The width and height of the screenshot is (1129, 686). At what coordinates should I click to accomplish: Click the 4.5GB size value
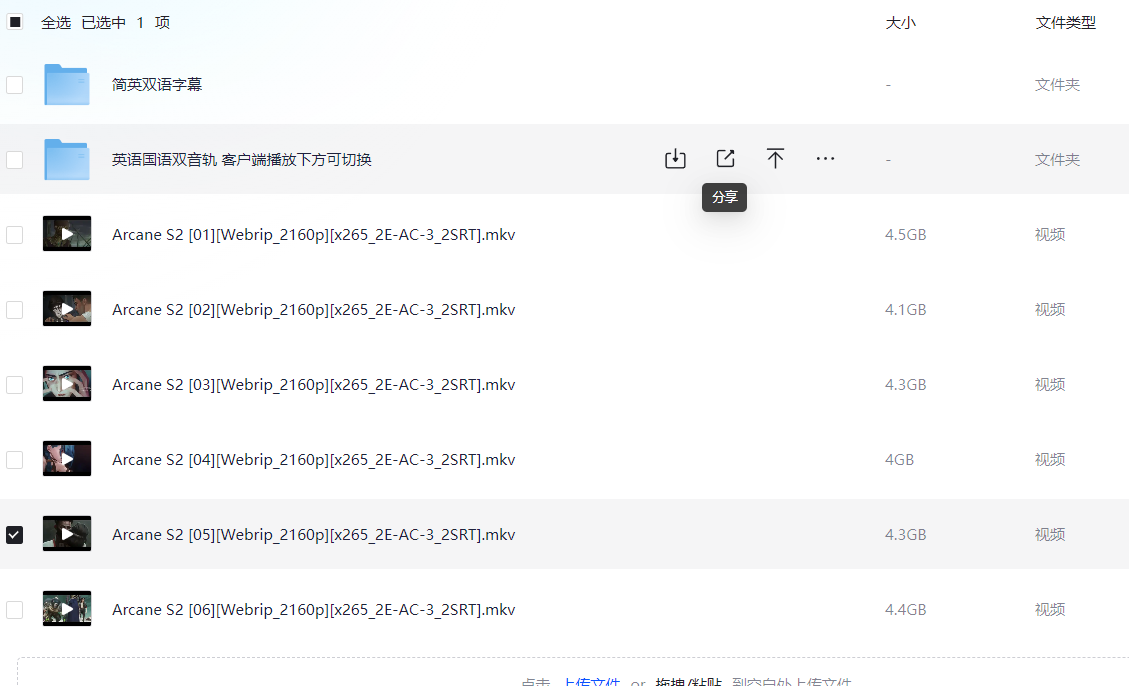pyautogui.click(x=906, y=235)
